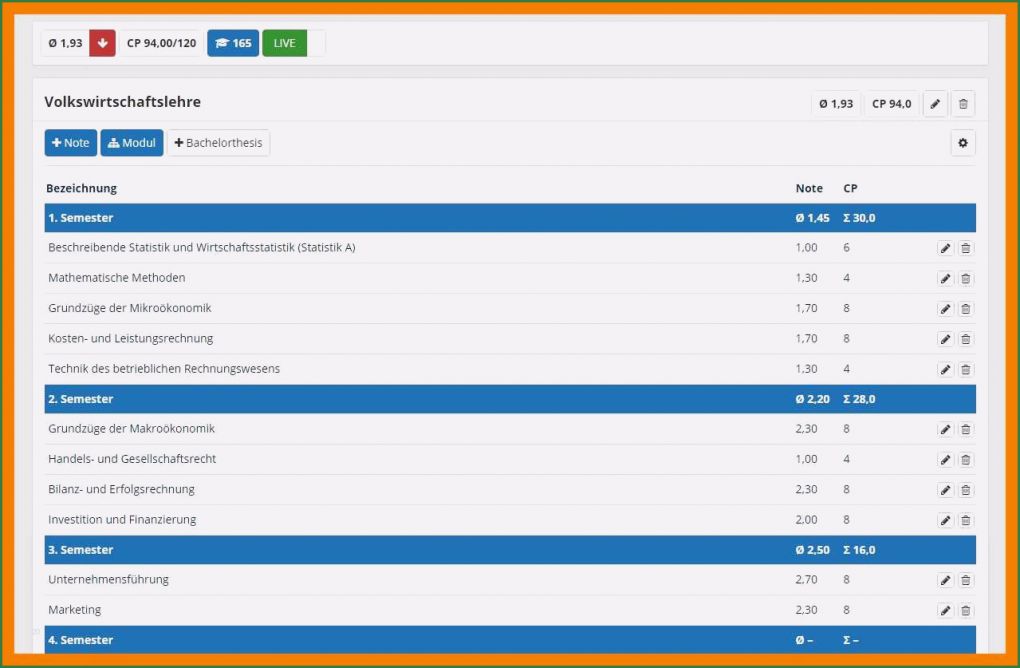The height and width of the screenshot is (668, 1020).
Task: Click the CP 94,00/120 progress badge
Action: pos(161,43)
